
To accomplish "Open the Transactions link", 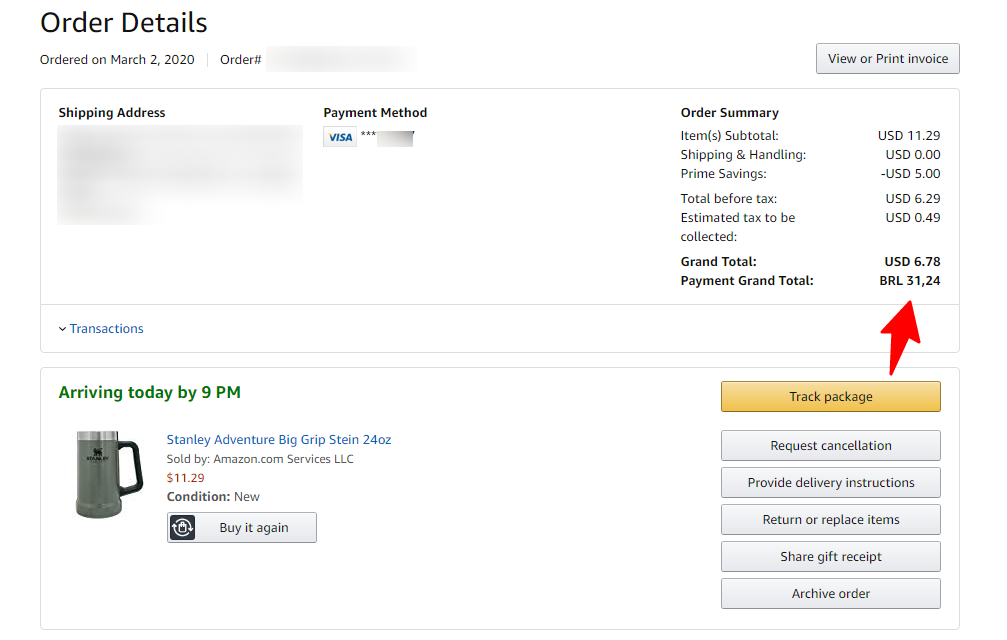I will coord(107,329).
